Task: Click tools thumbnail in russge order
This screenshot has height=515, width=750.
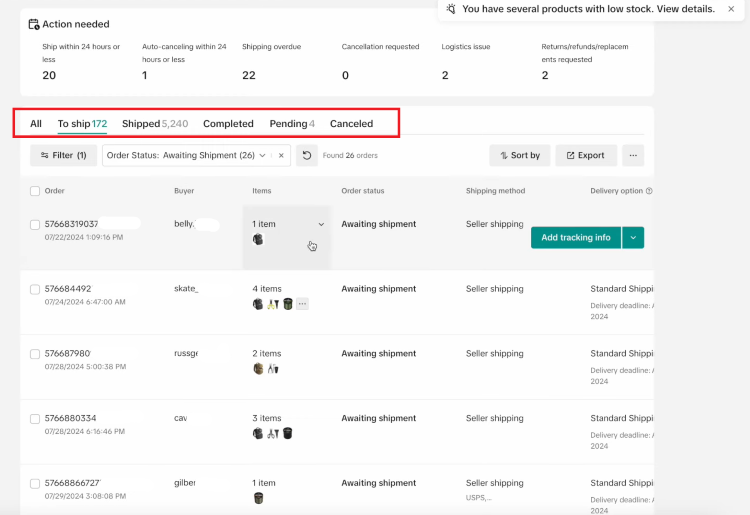Action: tap(273, 369)
